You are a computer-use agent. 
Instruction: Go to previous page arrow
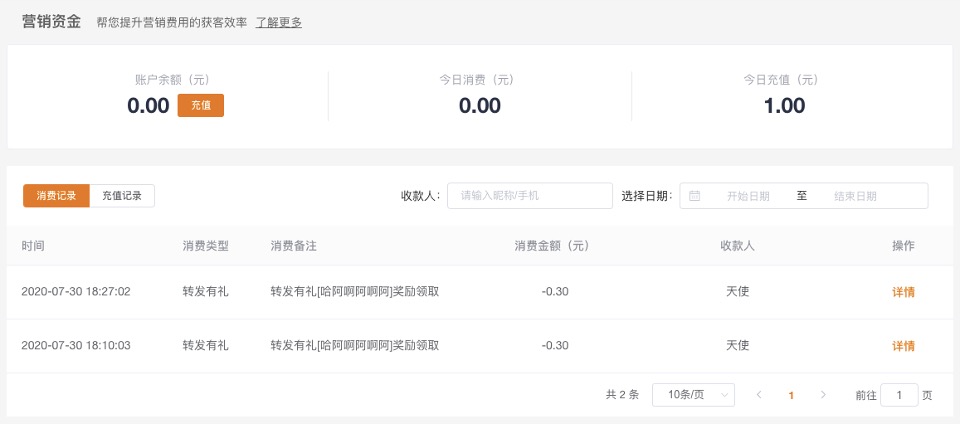click(x=759, y=395)
